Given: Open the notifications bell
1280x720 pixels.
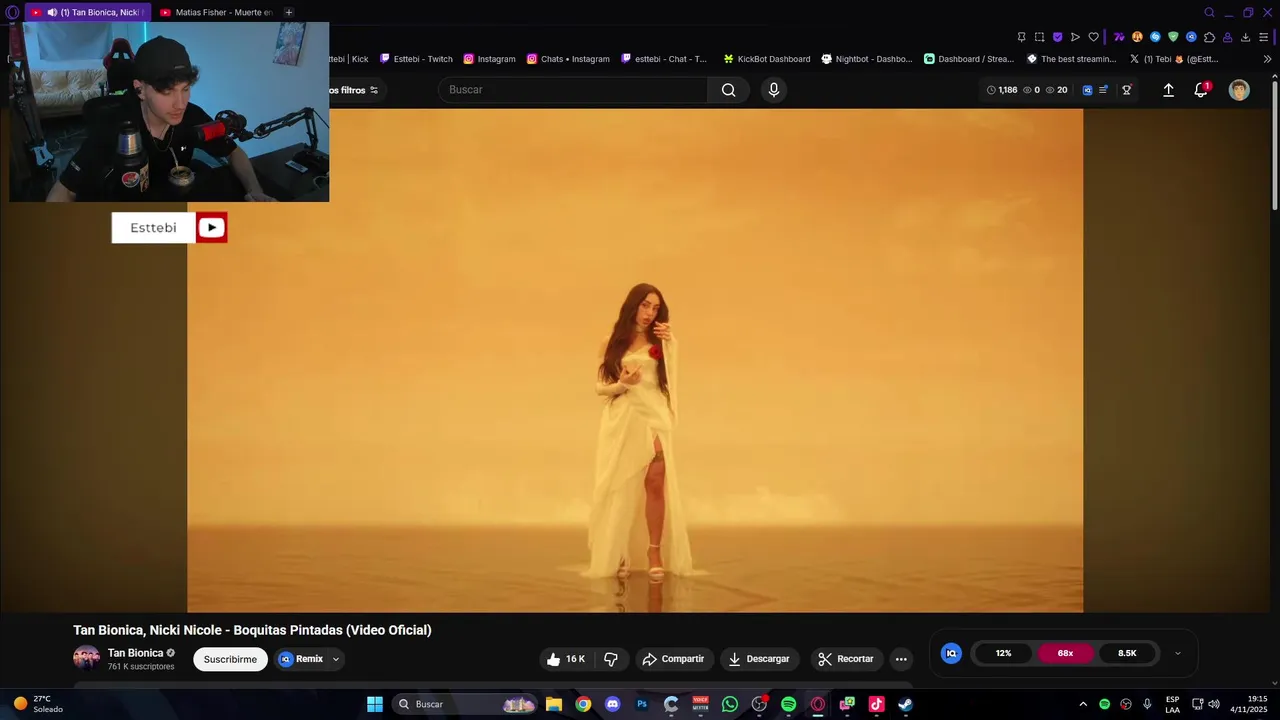Looking at the screenshot, I should [1202, 90].
